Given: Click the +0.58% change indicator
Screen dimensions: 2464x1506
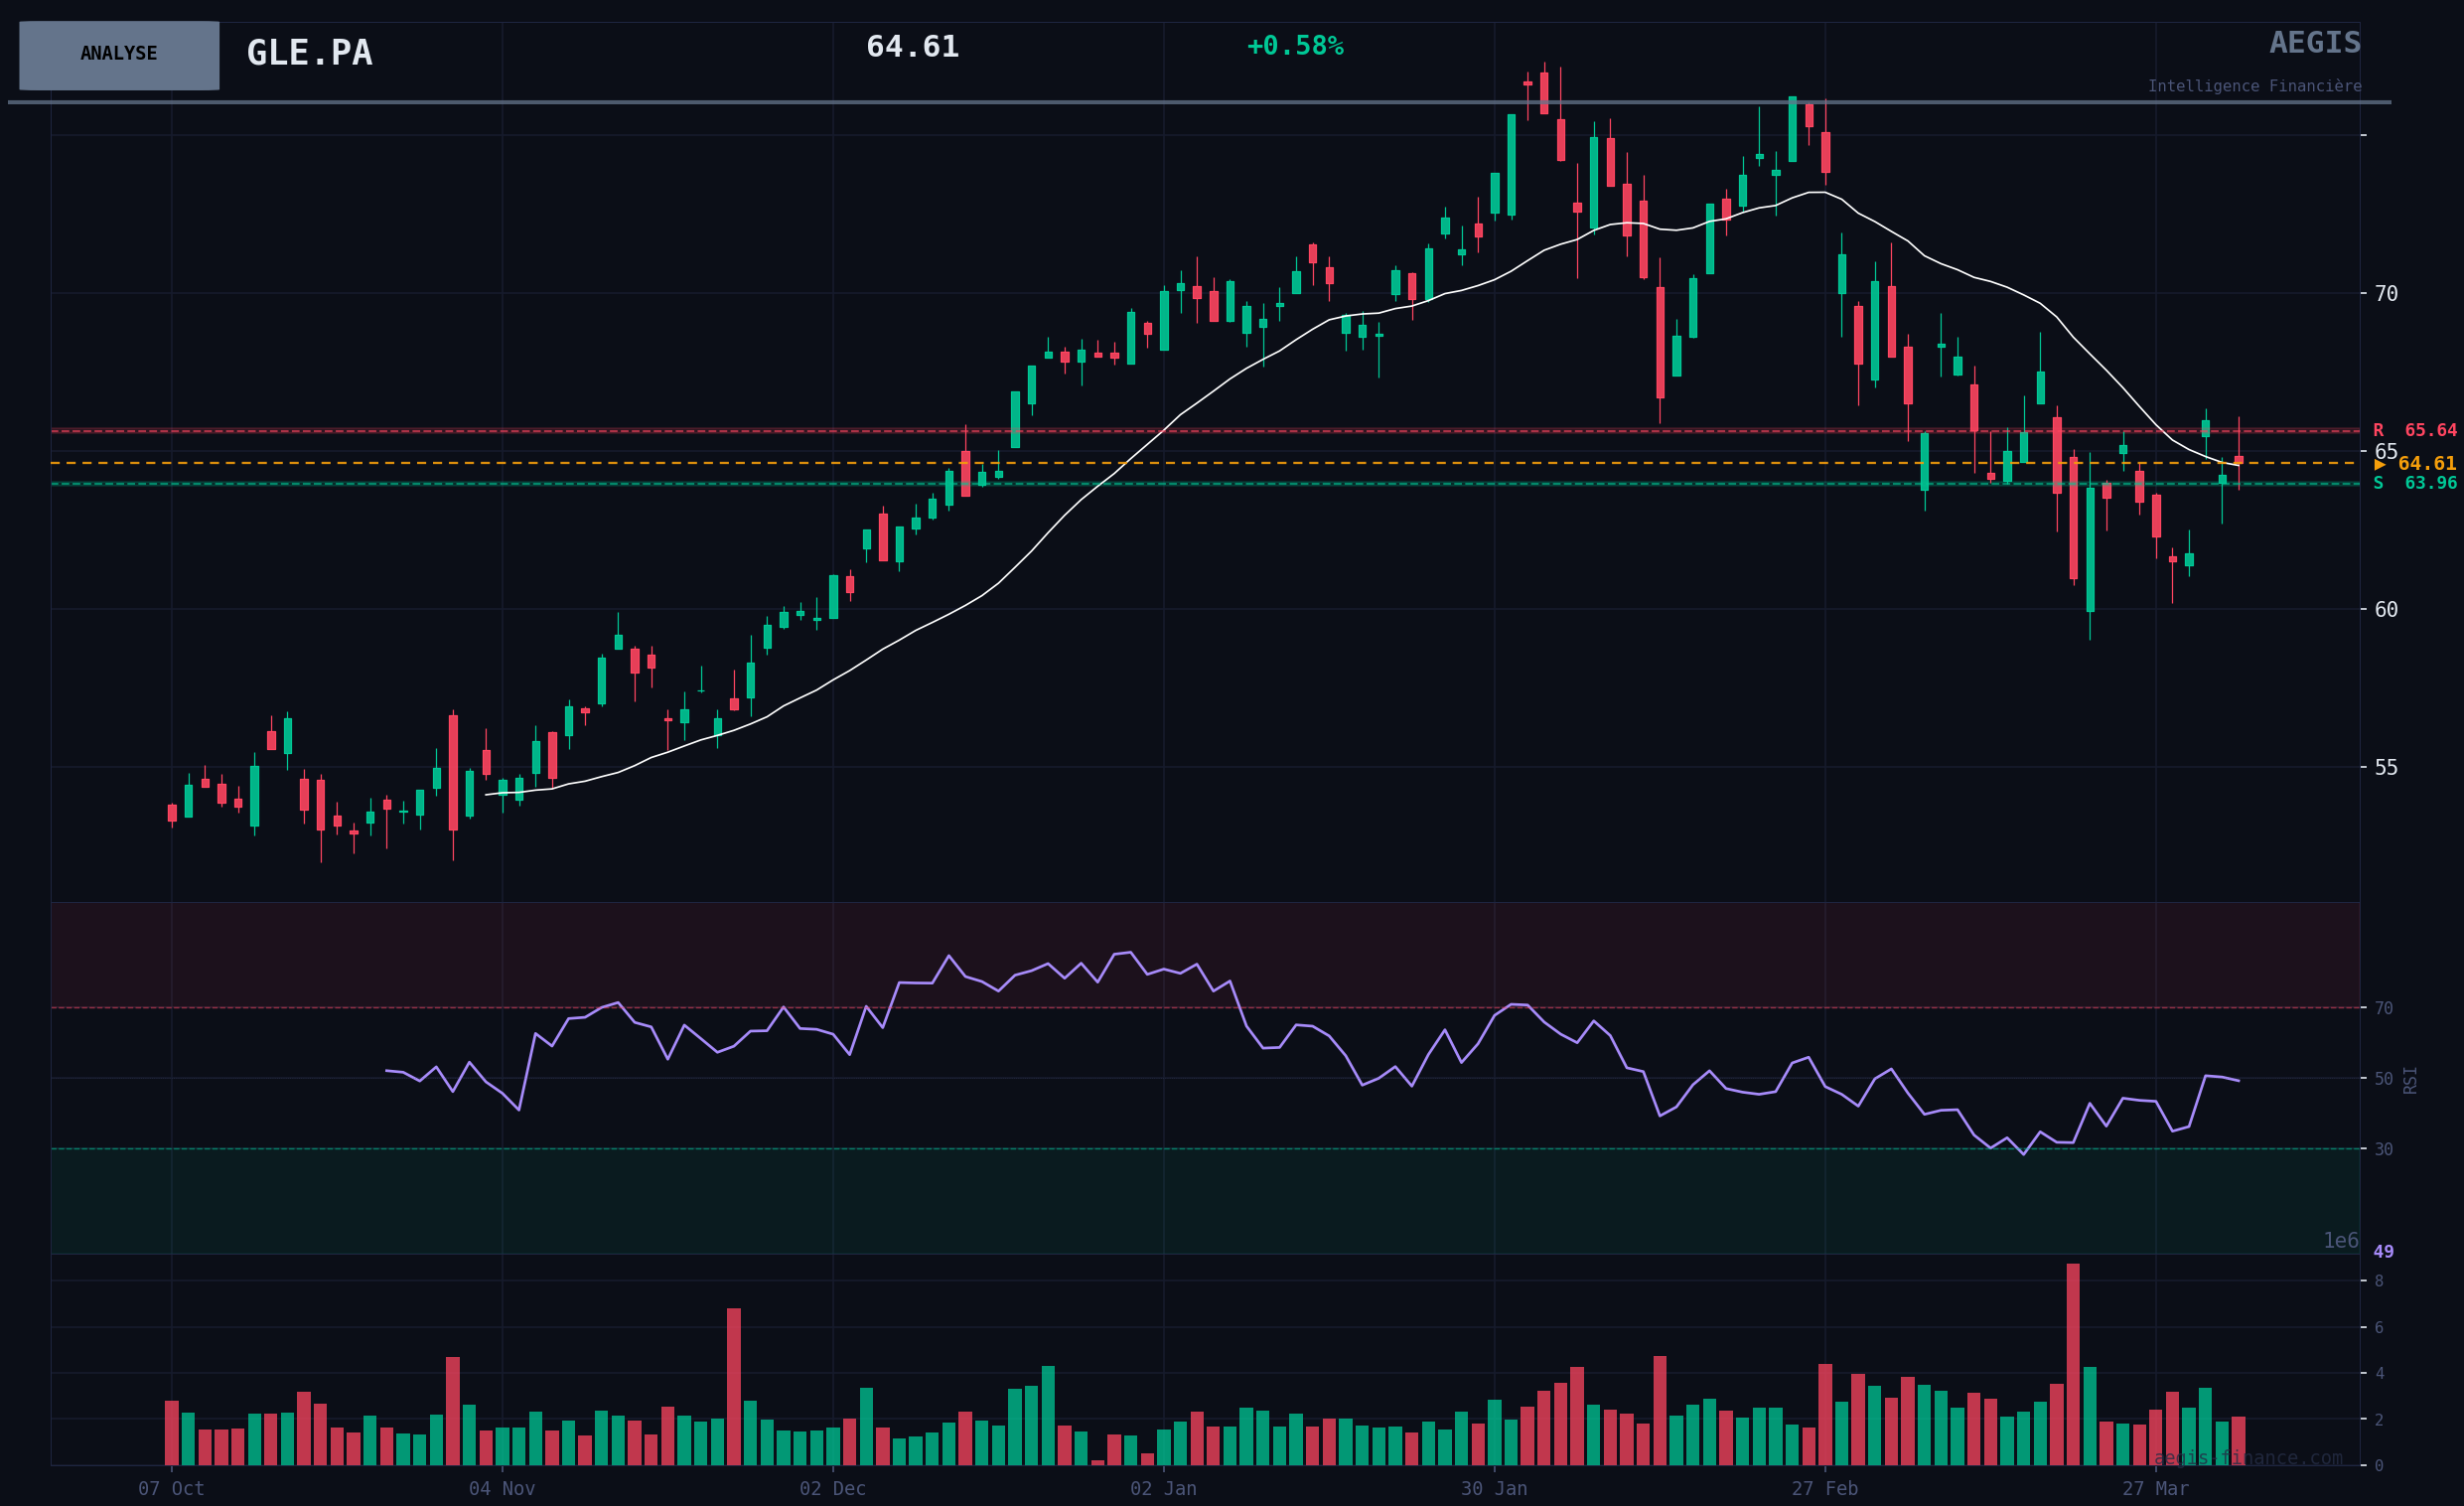Looking at the screenshot, I should tap(1294, 46).
